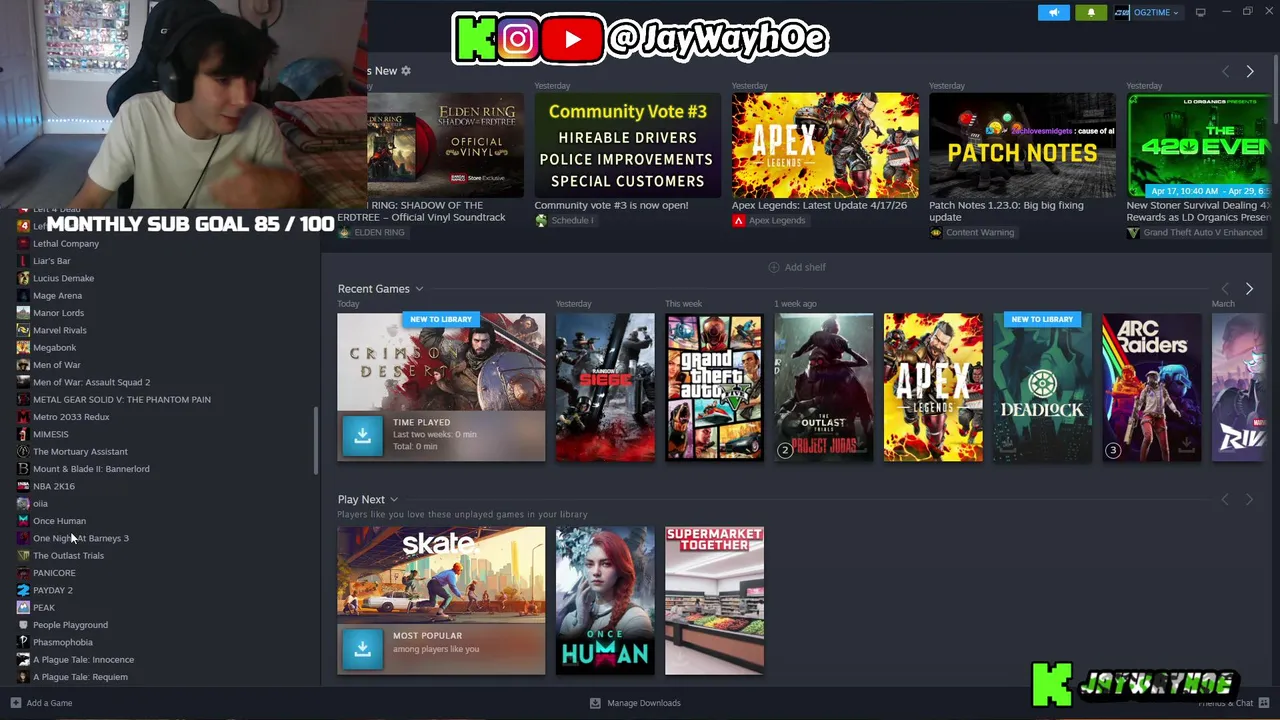1280x720 pixels.
Task: Select A Plague Tale: Innocence
Action: pyautogui.click(x=83, y=659)
